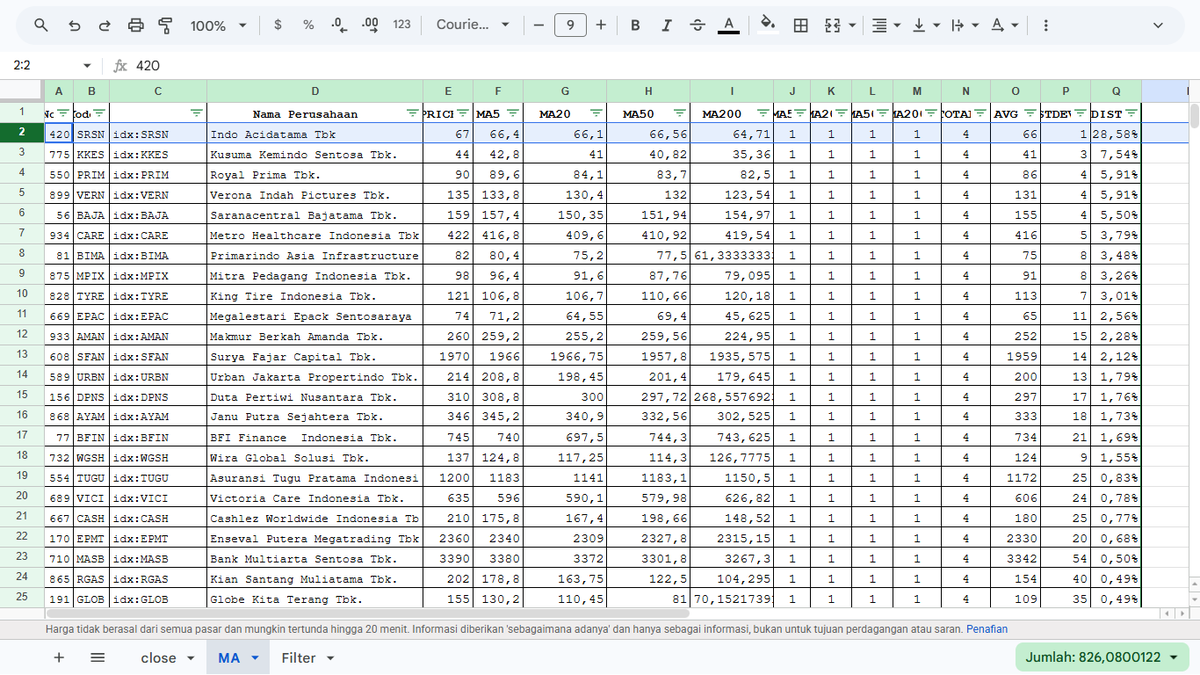The image size is (1200, 675).
Task: Open the name box dropdown arrow
Action: [x=87, y=66]
